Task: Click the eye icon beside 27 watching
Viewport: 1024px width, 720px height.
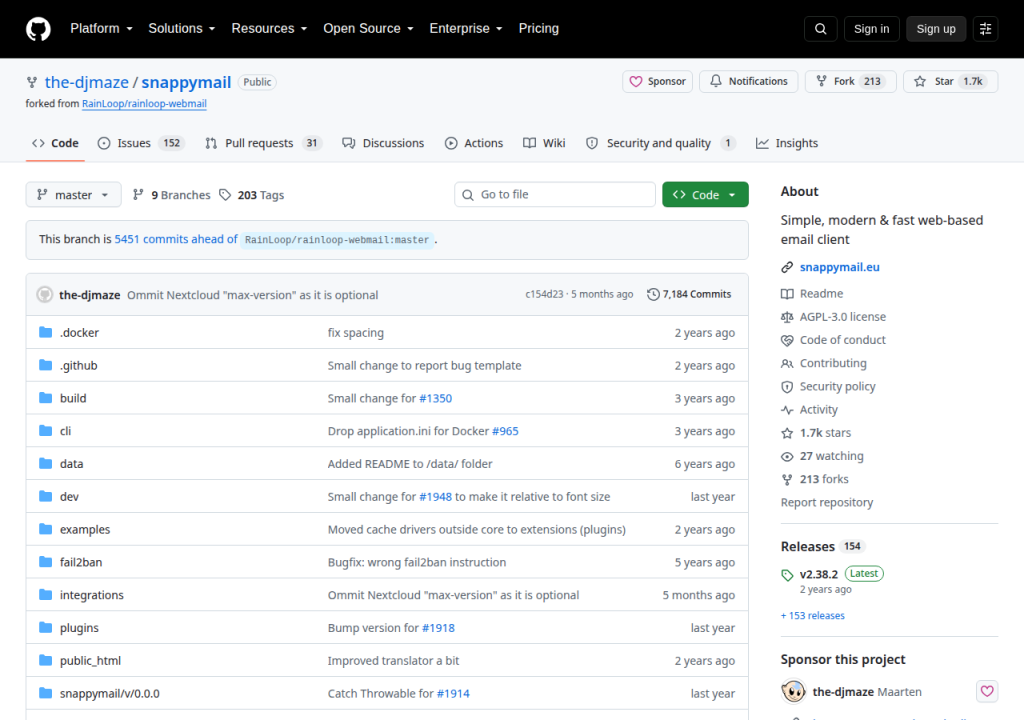Action: [x=787, y=457]
